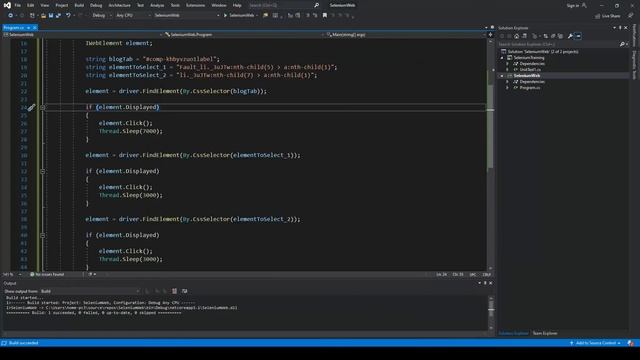Open the Main(string[] args) member dropdown
The height and width of the screenshot is (360, 640).
click(405, 35)
